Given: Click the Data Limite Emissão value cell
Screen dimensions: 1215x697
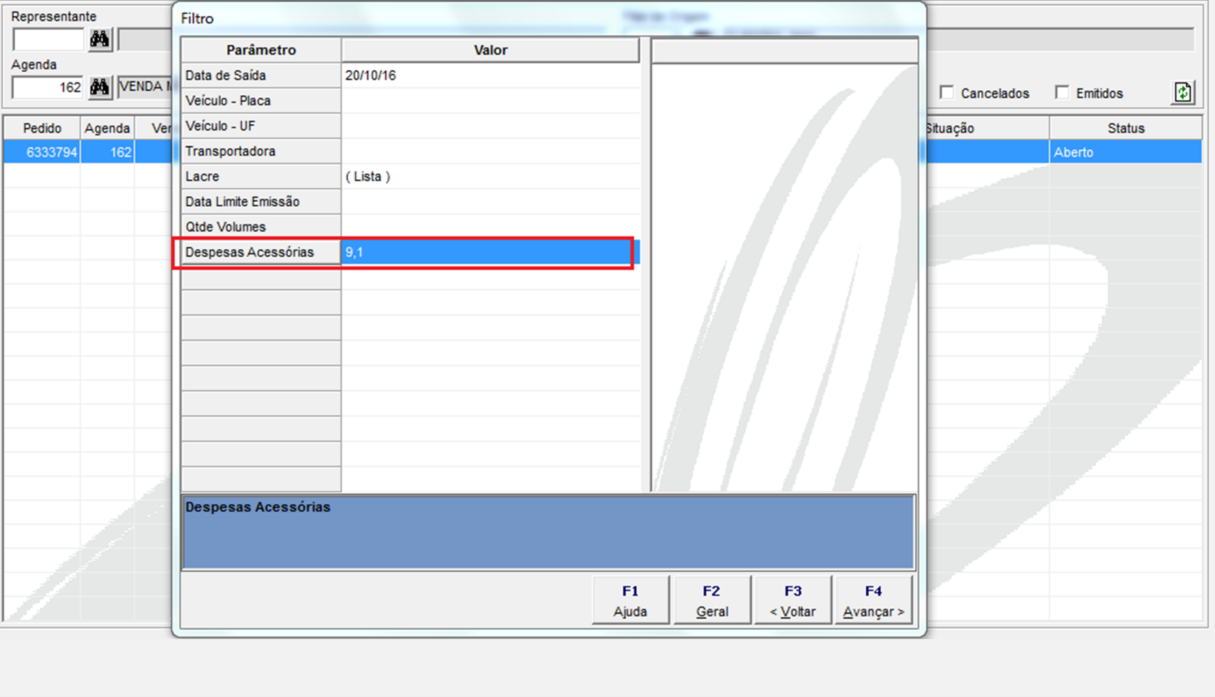Looking at the screenshot, I should [x=490, y=202].
